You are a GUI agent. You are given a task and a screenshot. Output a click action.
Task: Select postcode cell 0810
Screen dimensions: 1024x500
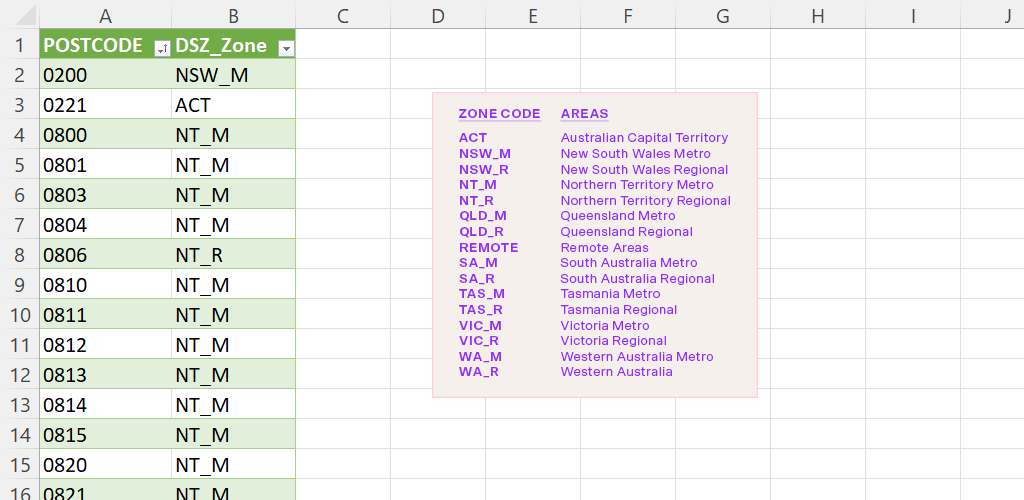pyautogui.click(x=105, y=285)
